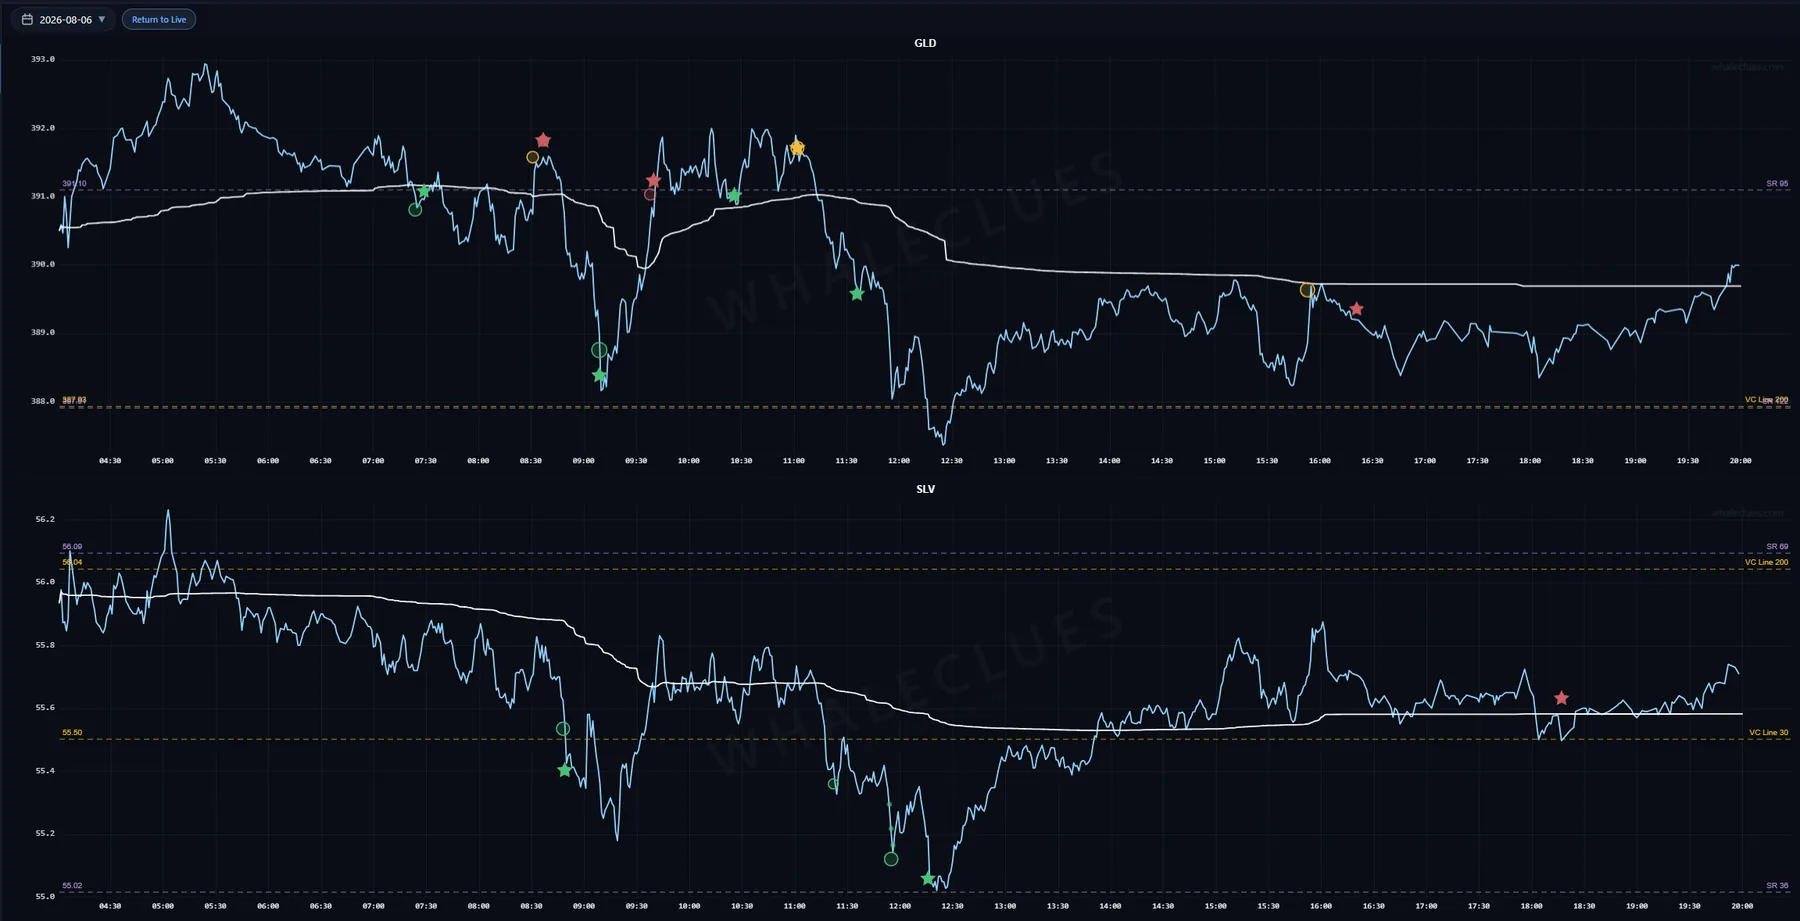Select the green star marker near 10:25 on GLD
Viewport: 1800px width, 921px height.
click(x=734, y=196)
